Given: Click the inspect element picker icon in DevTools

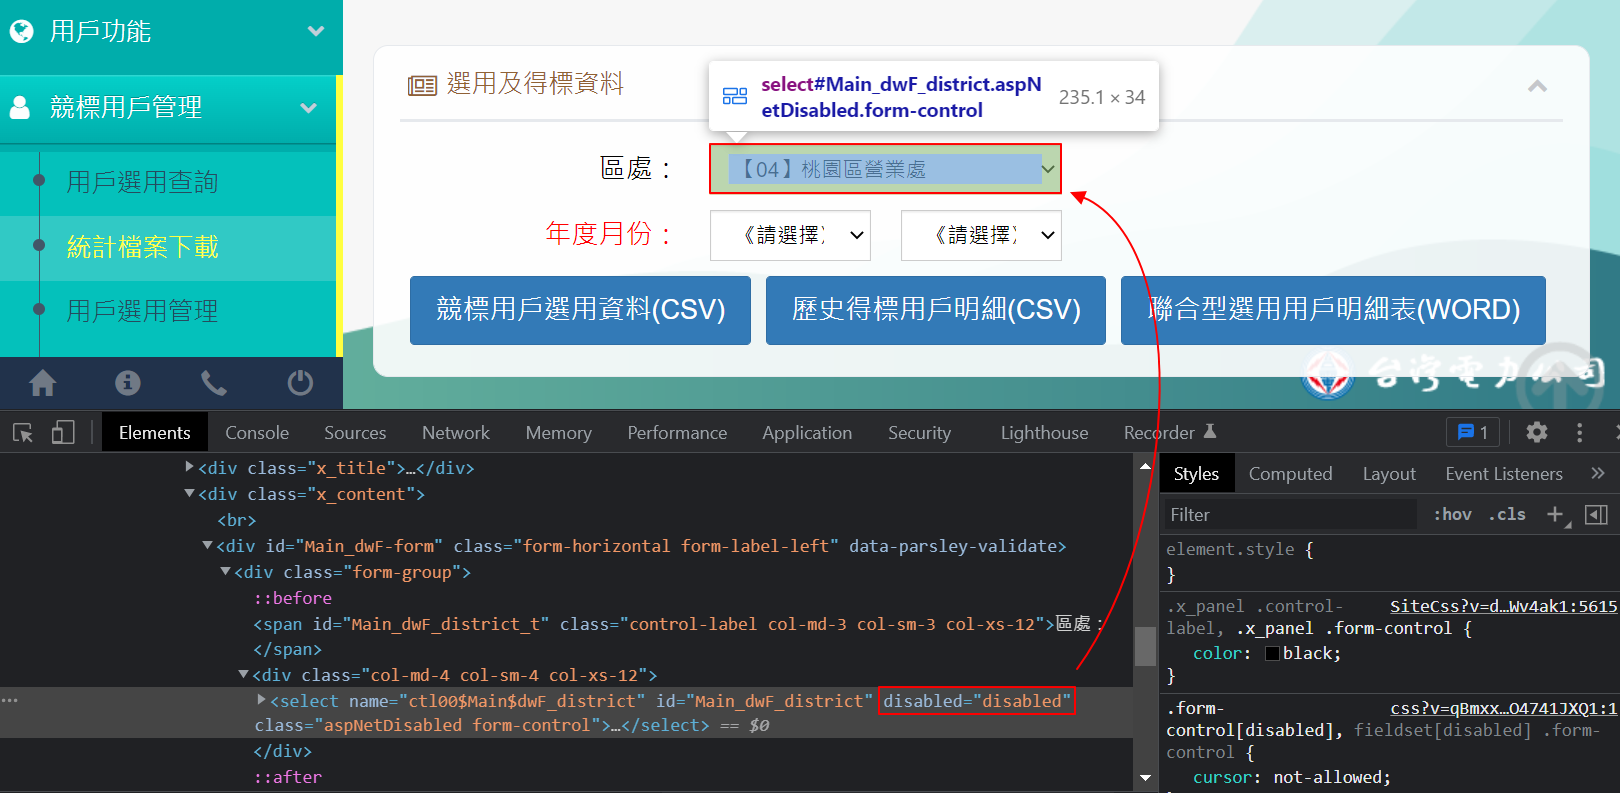Looking at the screenshot, I should [x=23, y=433].
